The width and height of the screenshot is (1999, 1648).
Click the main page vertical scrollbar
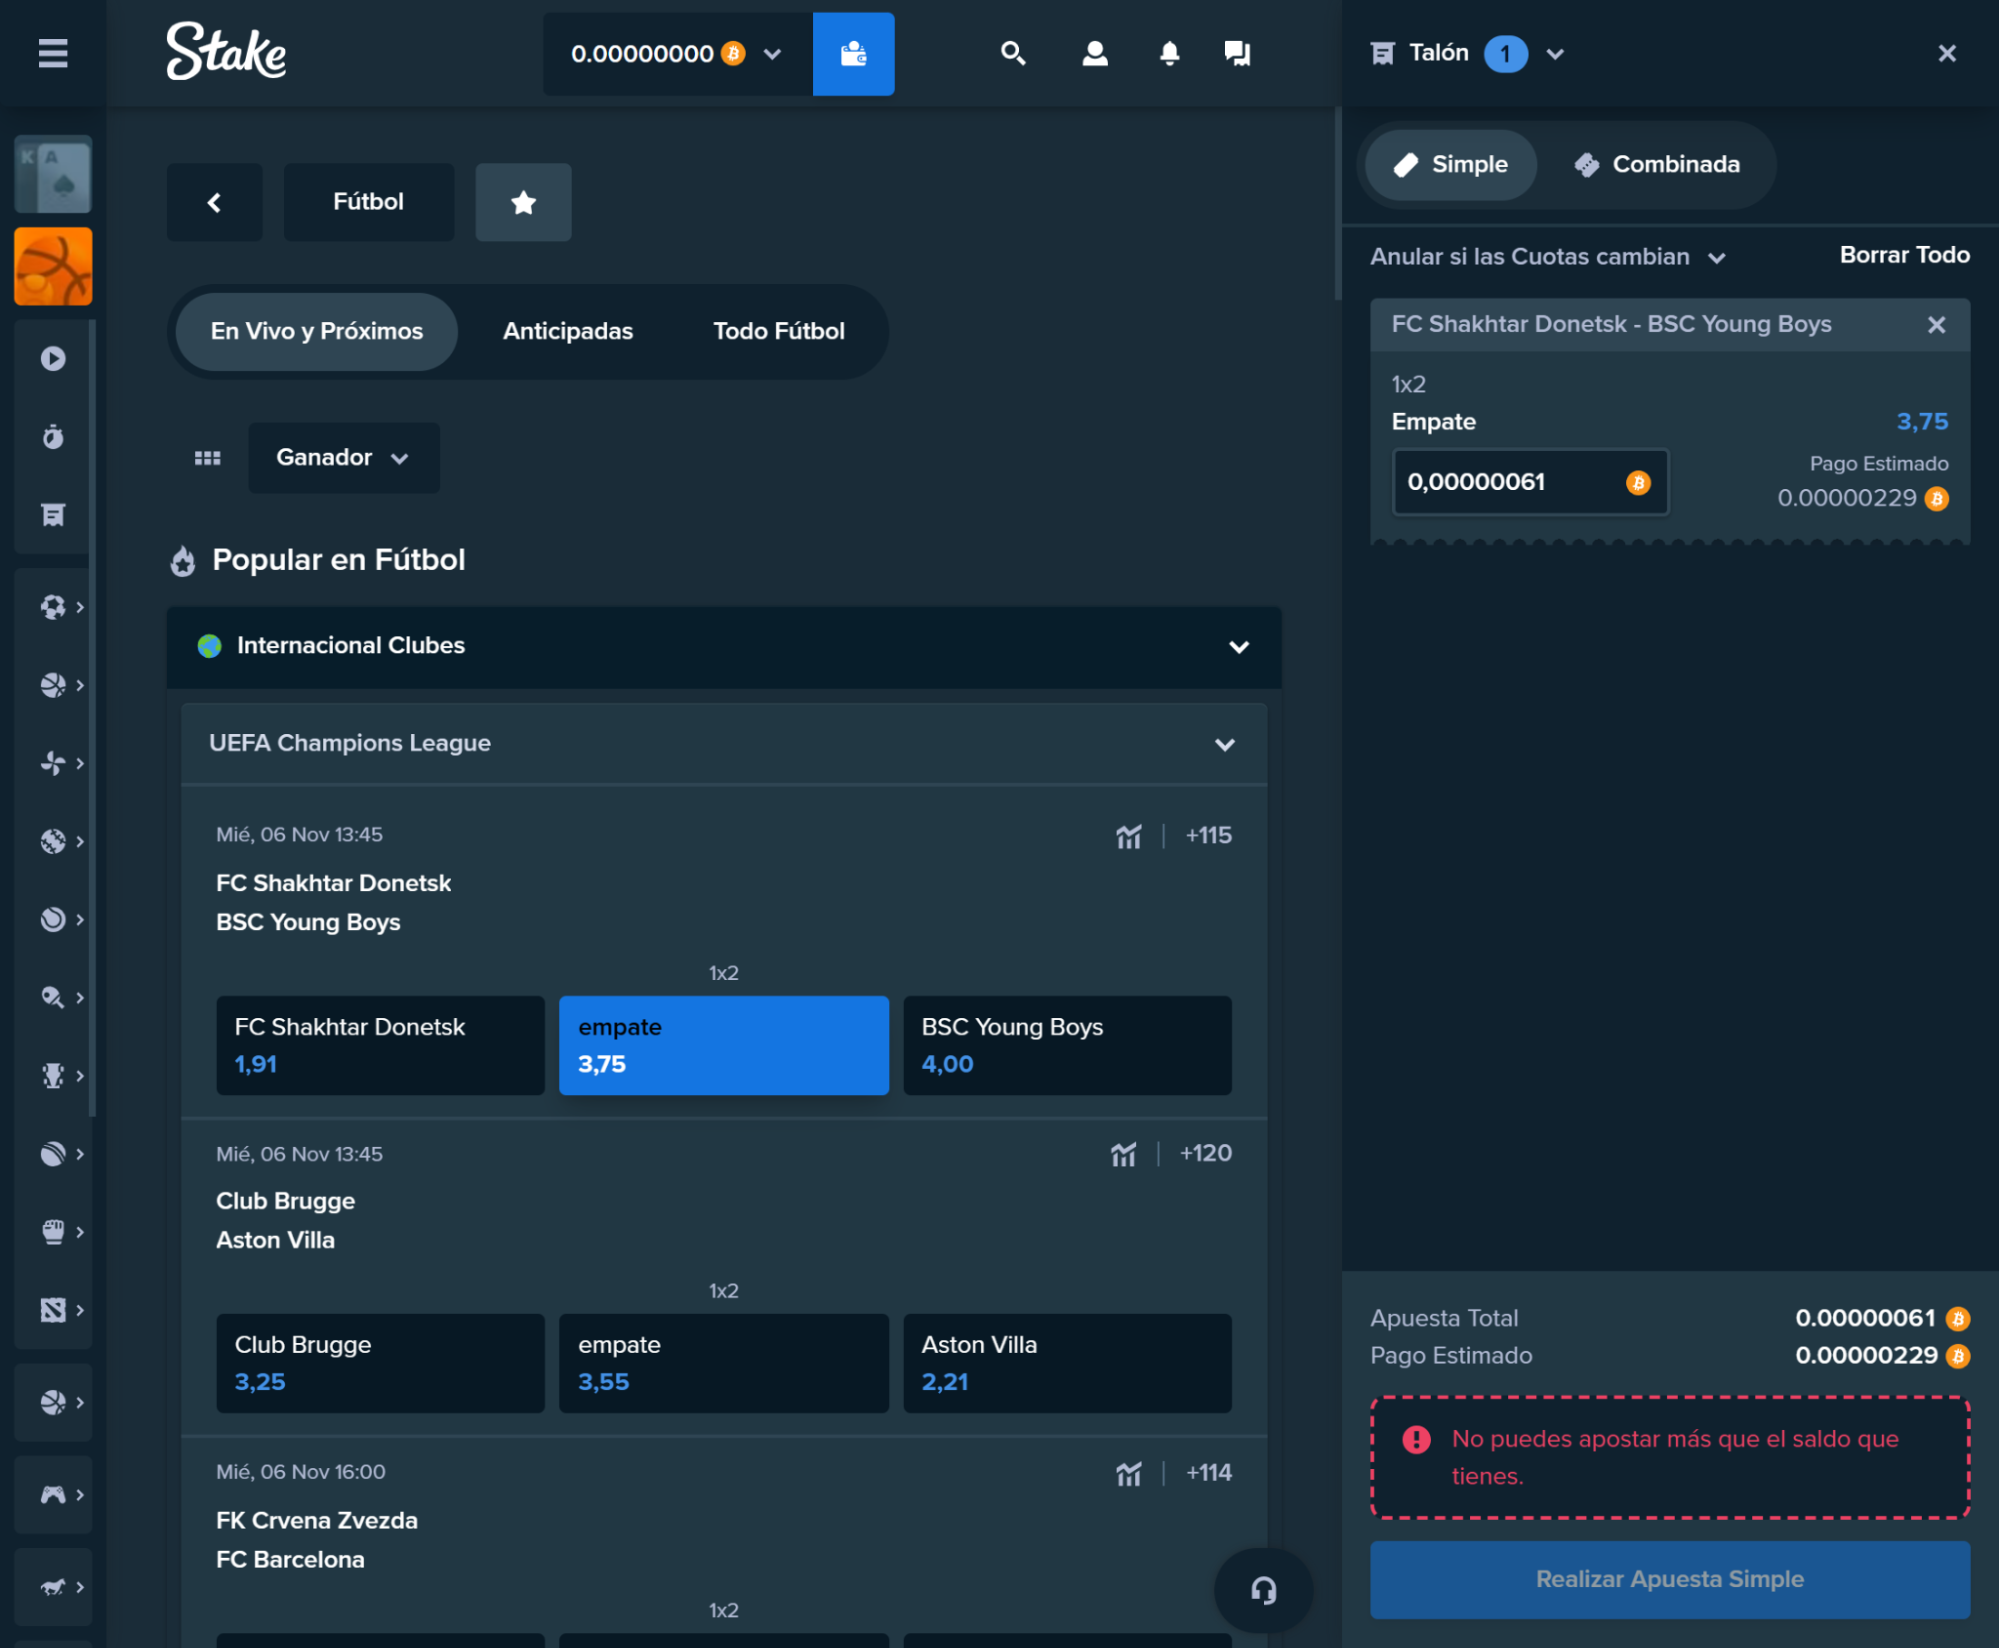(x=1337, y=204)
